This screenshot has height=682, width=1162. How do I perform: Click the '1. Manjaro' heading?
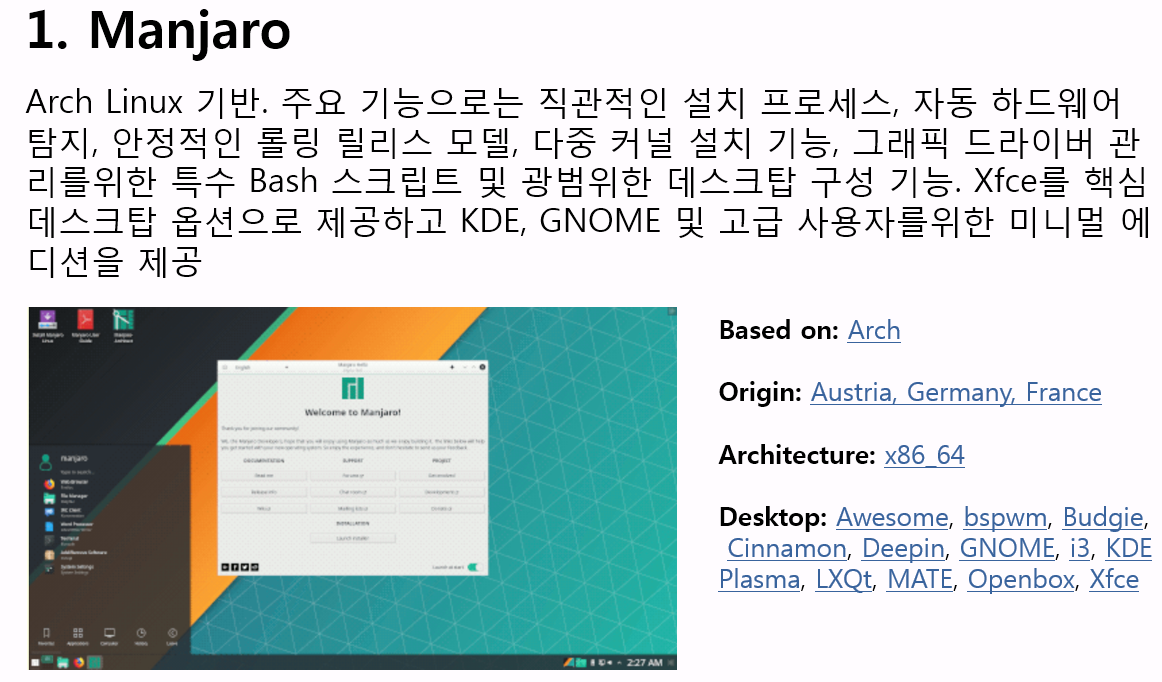[x=158, y=31]
